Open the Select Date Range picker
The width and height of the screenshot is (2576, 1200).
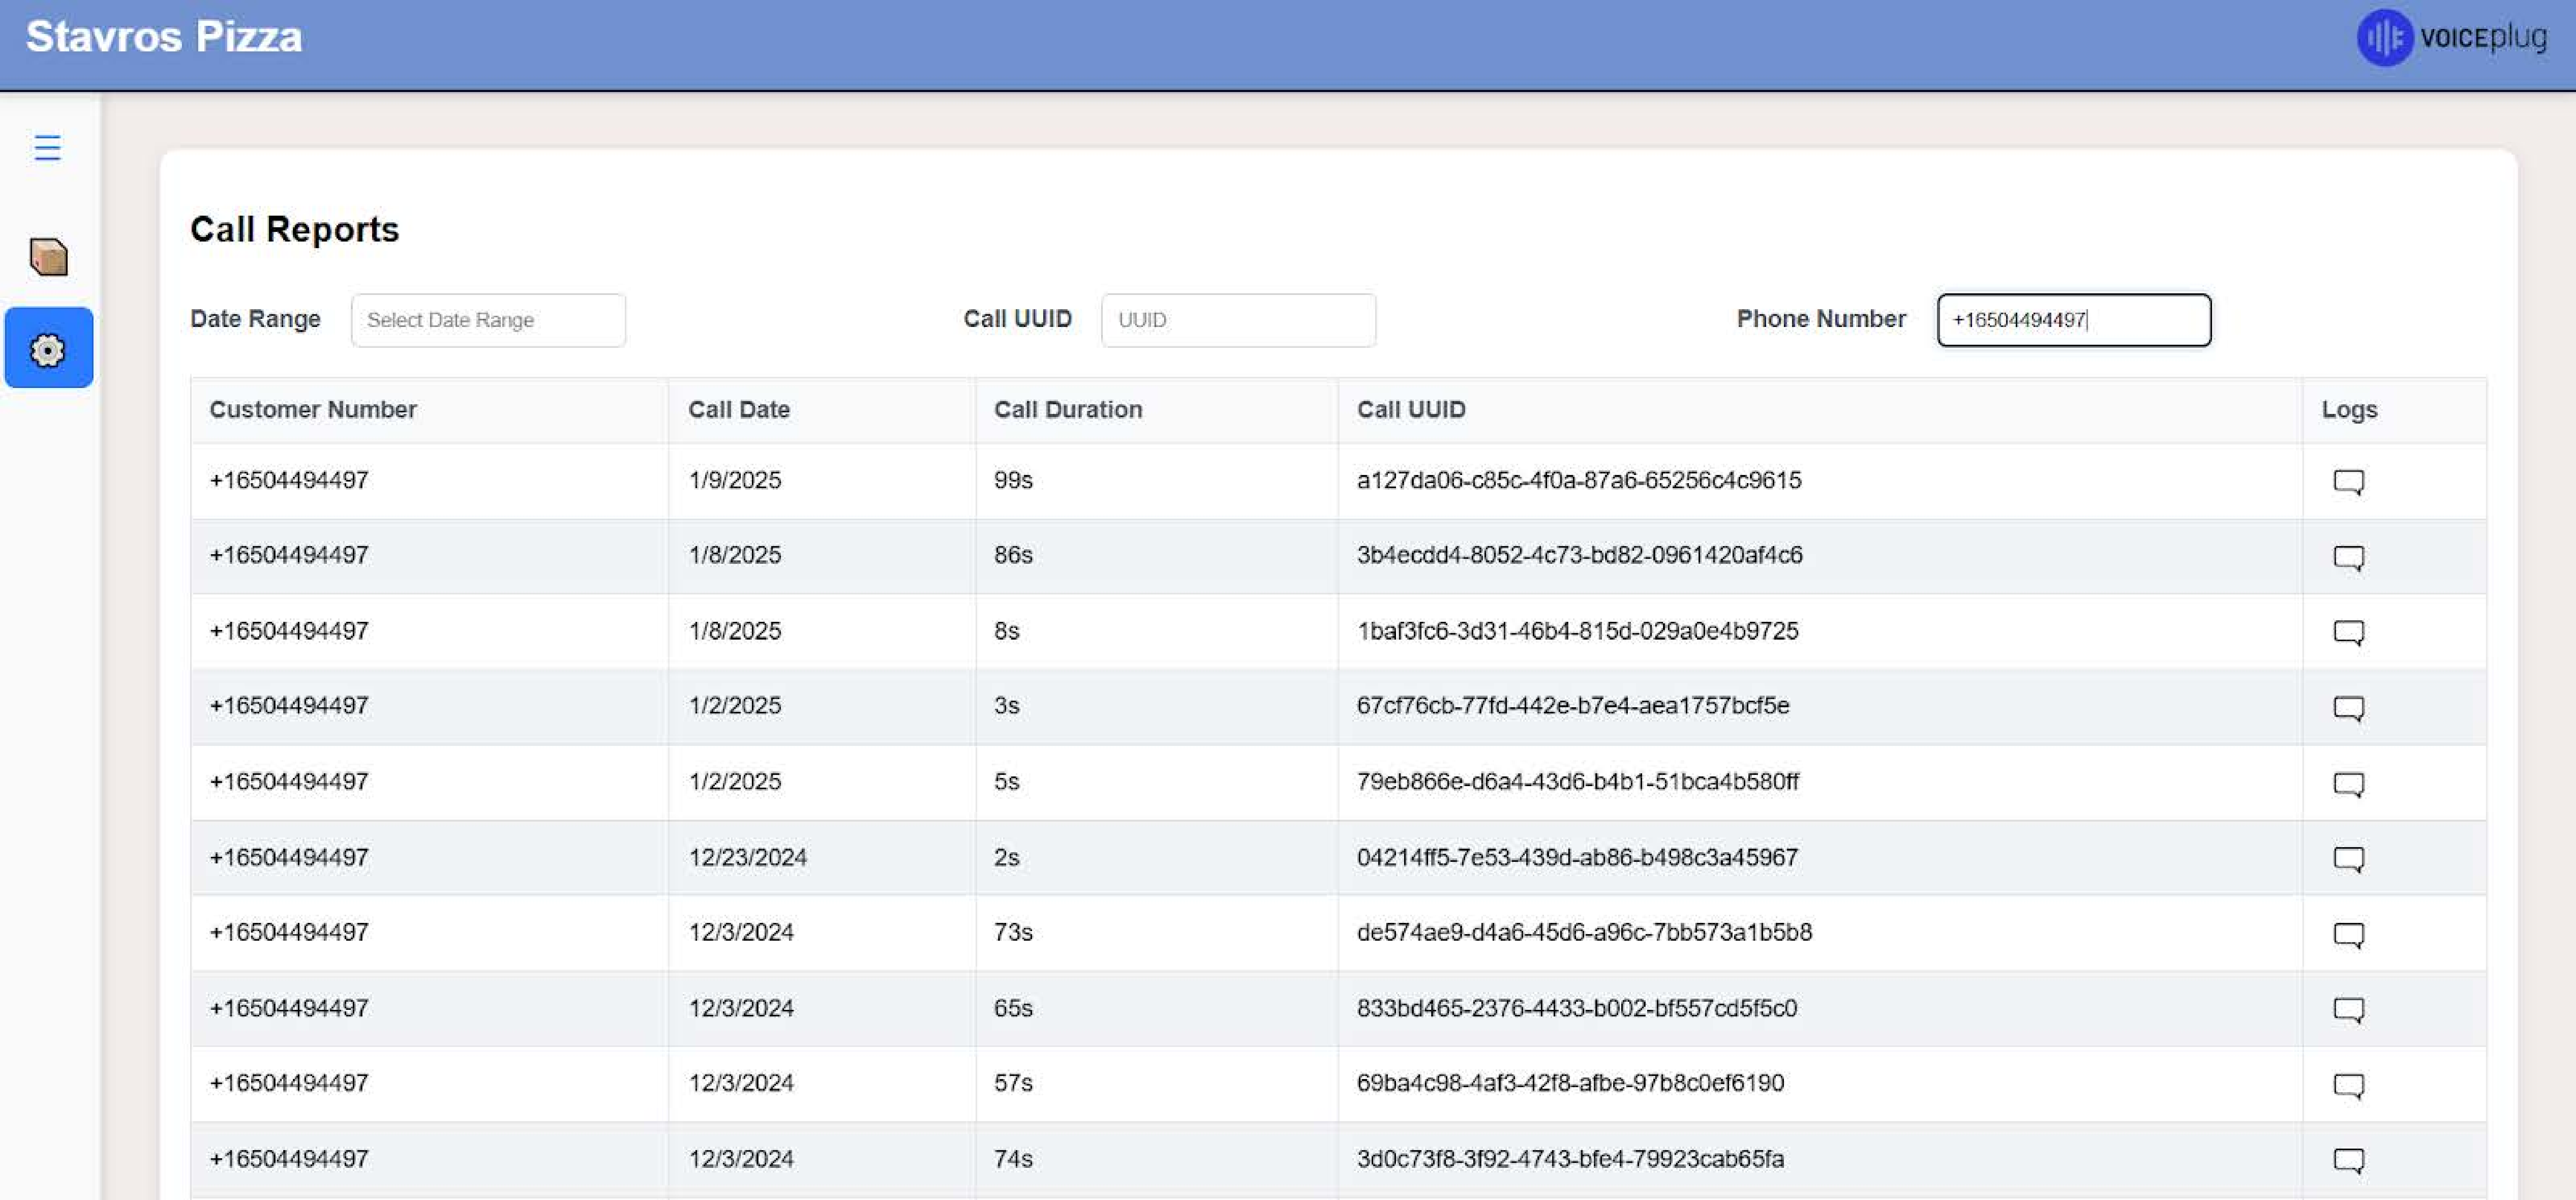(488, 320)
